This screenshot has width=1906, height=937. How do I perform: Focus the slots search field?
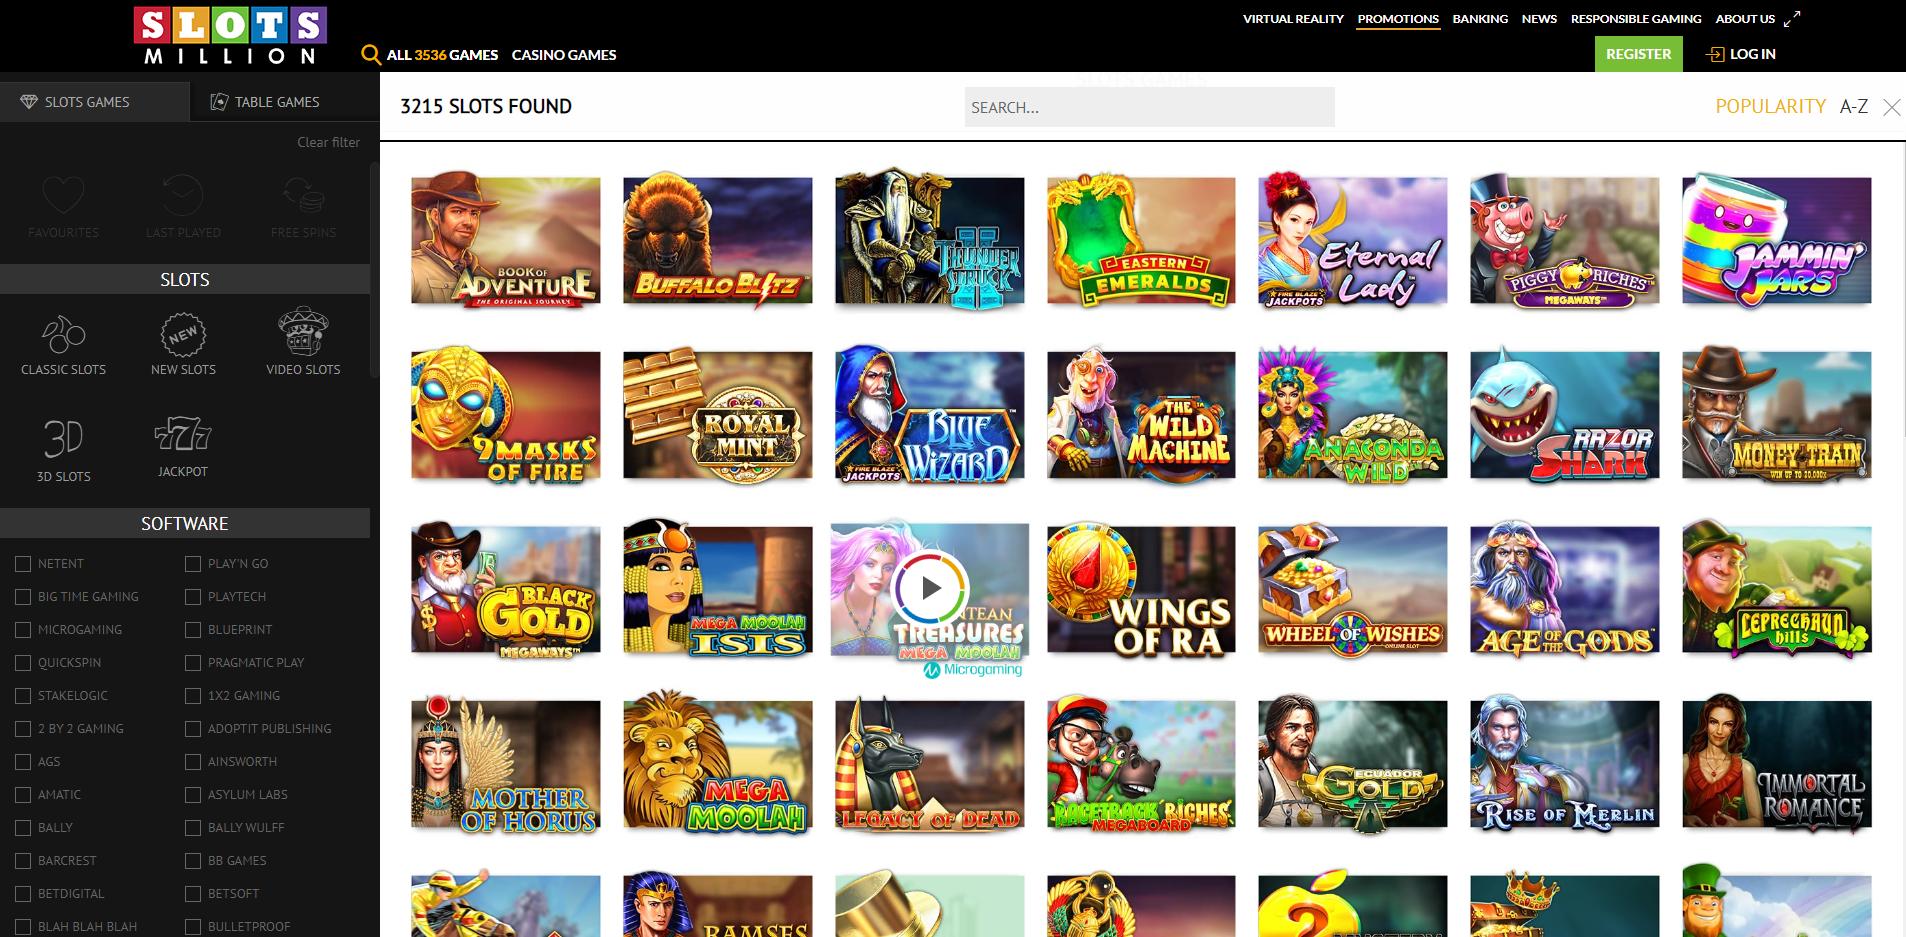1149,107
